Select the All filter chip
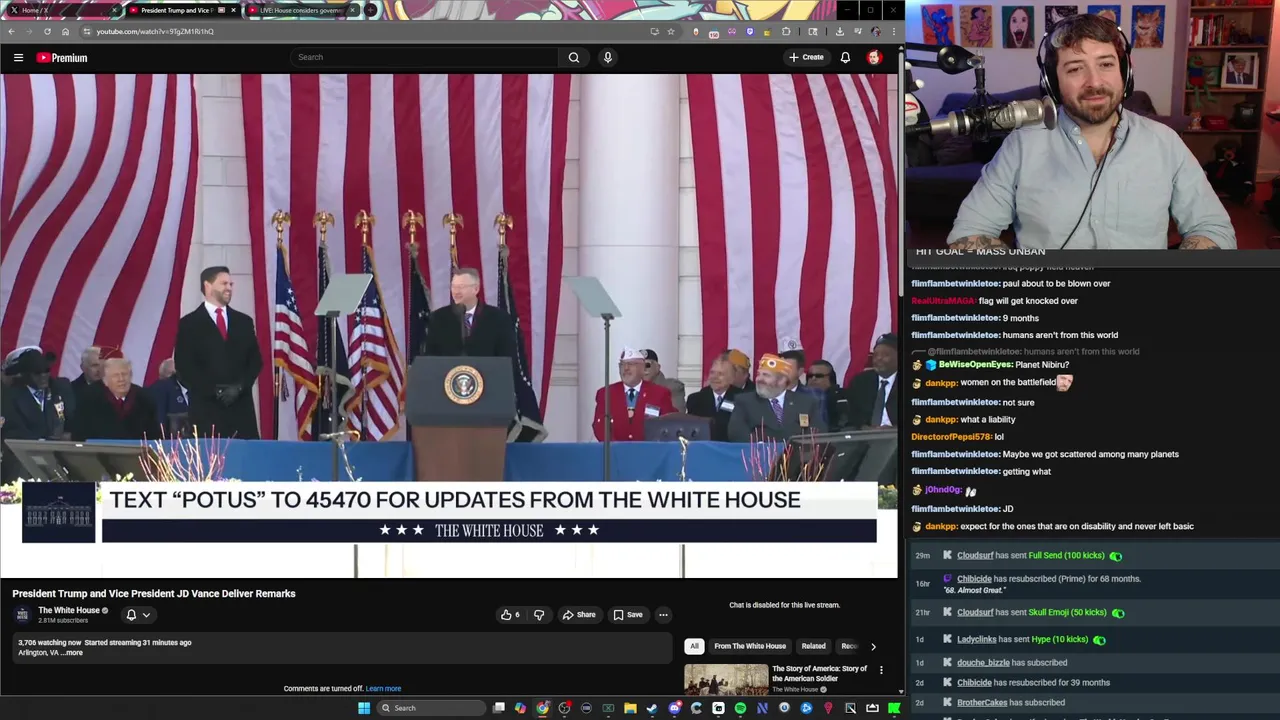 tap(694, 646)
